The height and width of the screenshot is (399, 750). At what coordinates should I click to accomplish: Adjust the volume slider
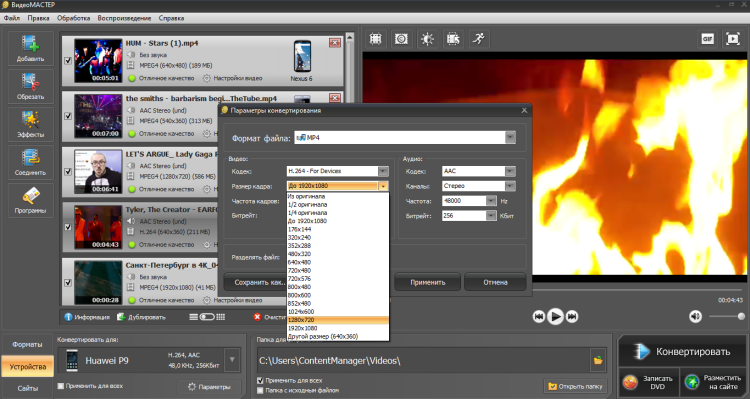tap(727, 316)
